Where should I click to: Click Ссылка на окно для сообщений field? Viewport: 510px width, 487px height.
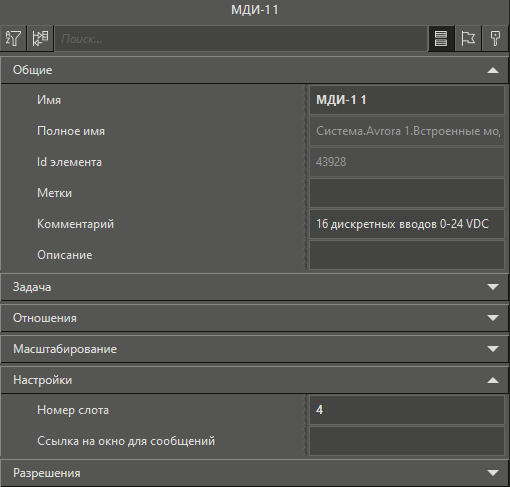point(407,441)
